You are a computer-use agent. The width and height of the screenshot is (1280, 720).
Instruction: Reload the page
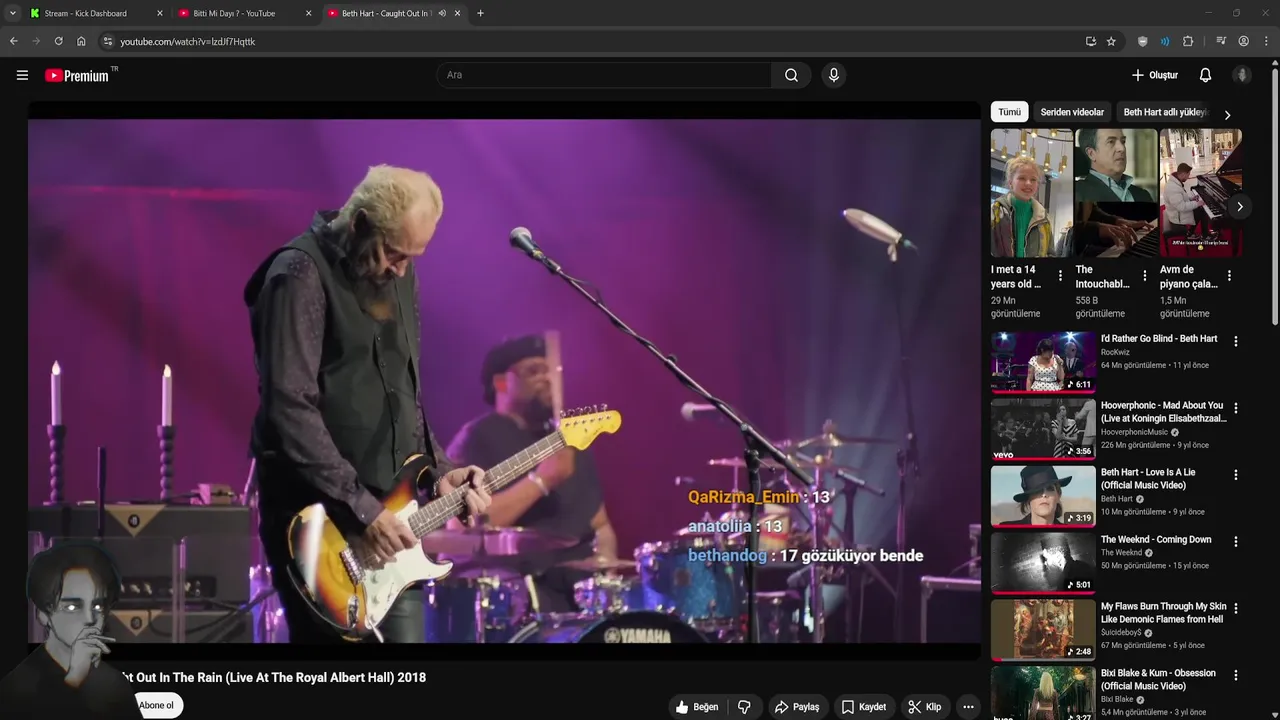pyautogui.click(x=58, y=41)
